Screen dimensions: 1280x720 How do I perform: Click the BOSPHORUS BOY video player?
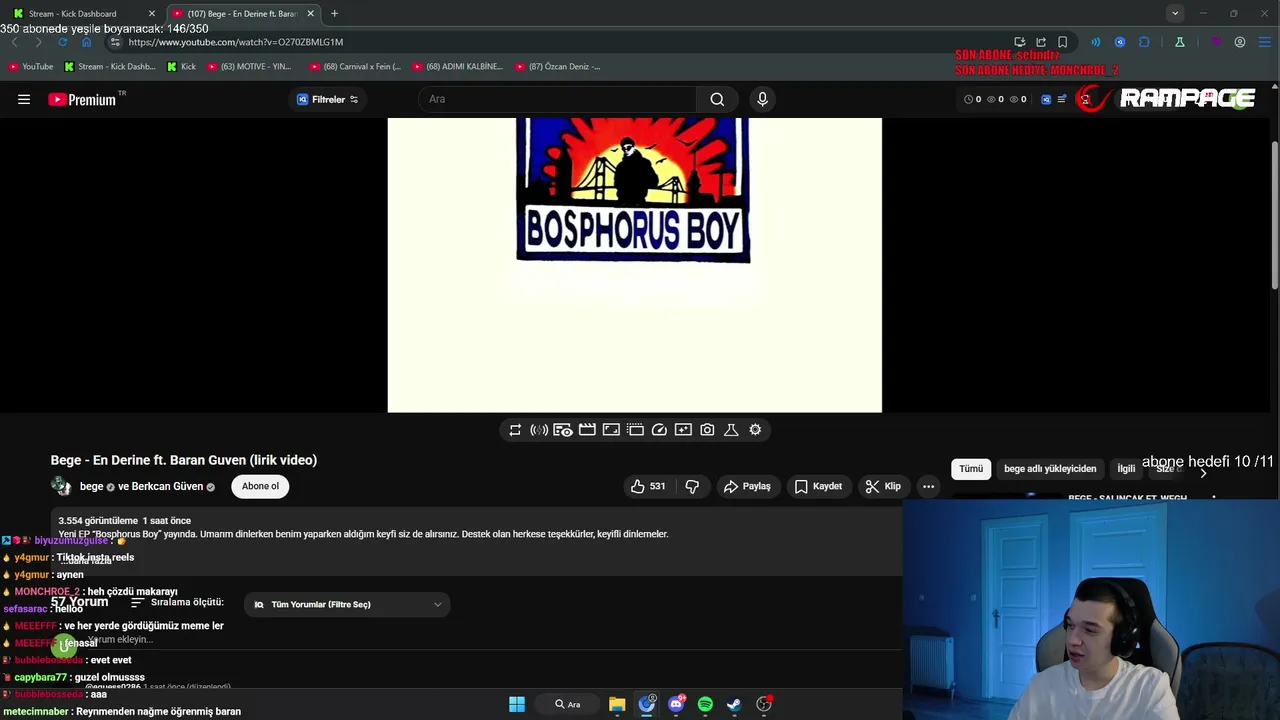point(635,265)
